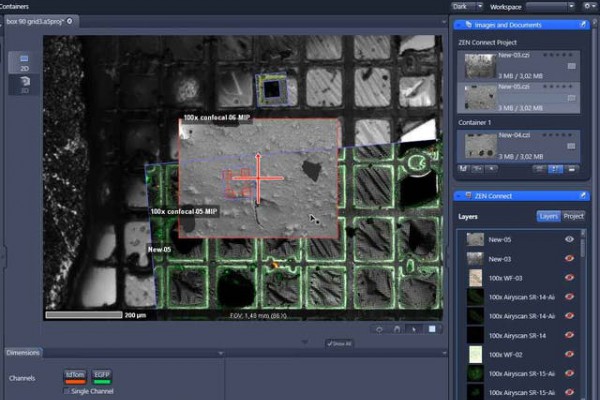Screen dimensions: 600x400
Task: Click the '100x confocal 06-MIP' image label
Action: [x=216, y=118]
